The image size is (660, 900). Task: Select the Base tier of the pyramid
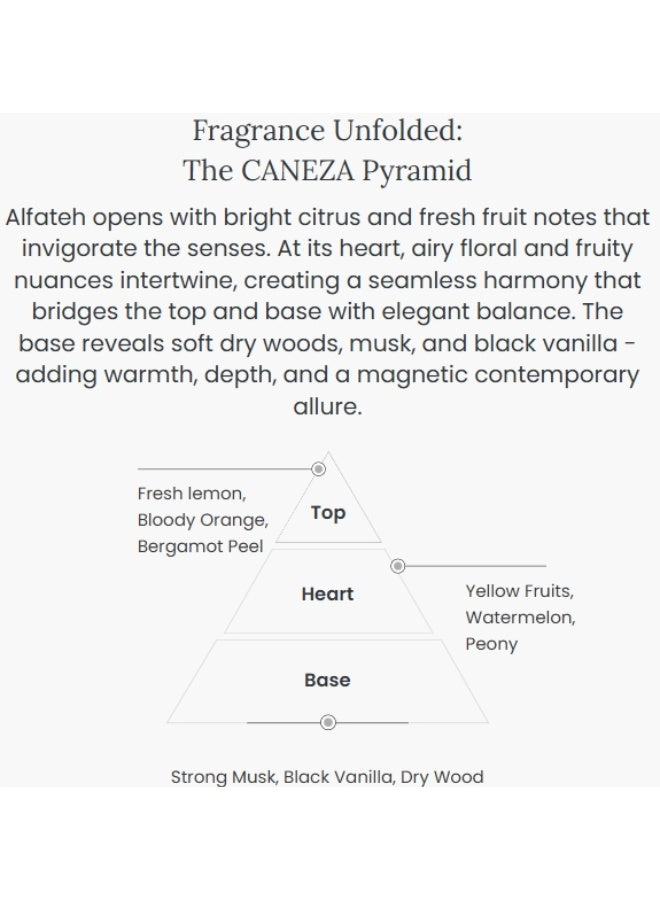tap(327, 680)
